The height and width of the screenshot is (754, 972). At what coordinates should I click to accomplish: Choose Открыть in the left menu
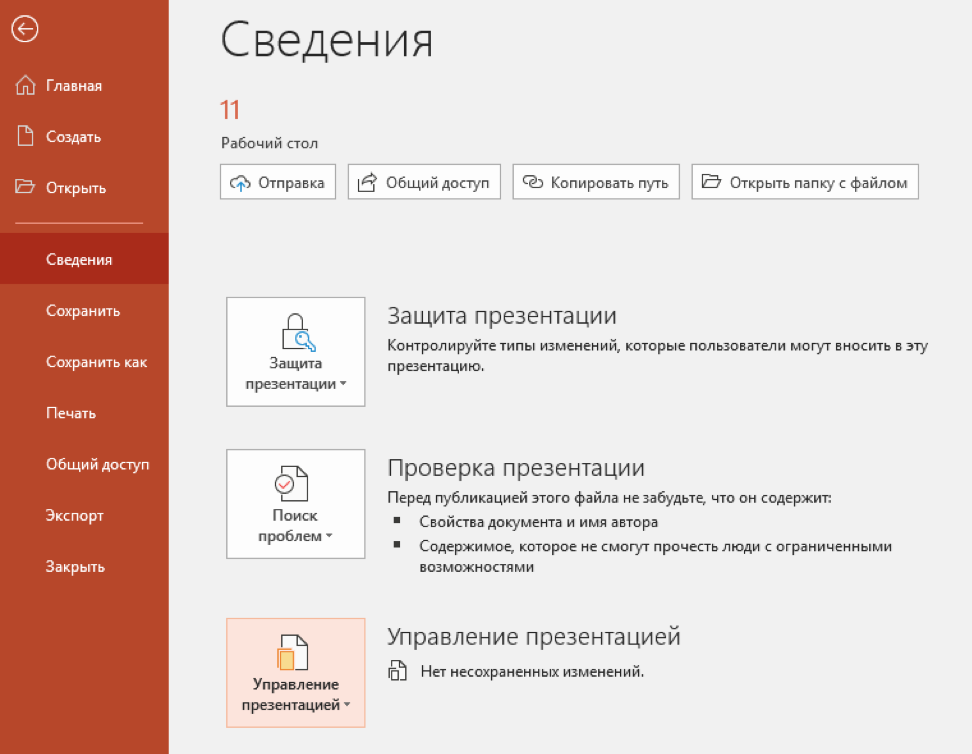pyautogui.click(x=84, y=187)
